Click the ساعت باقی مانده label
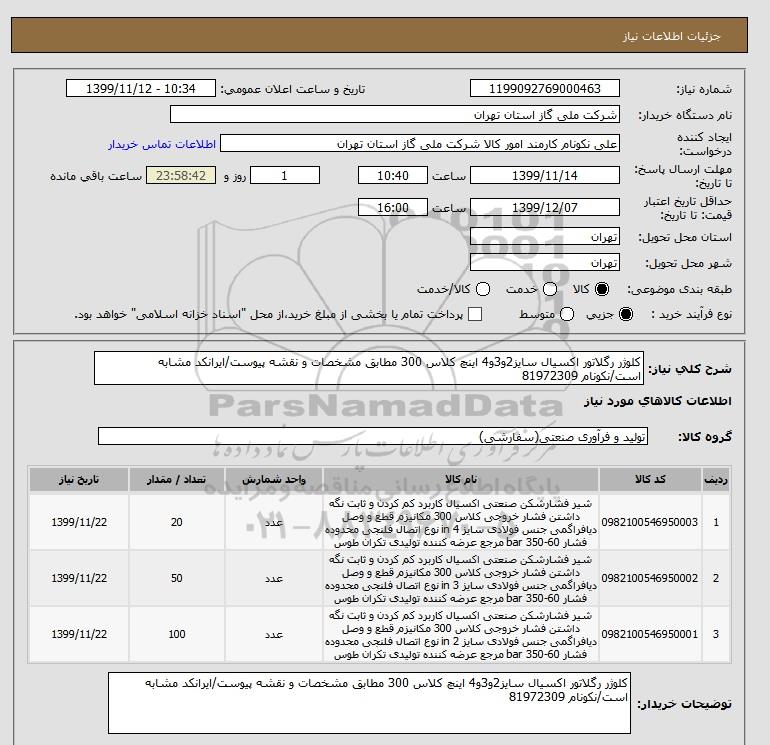 coord(96,176)
